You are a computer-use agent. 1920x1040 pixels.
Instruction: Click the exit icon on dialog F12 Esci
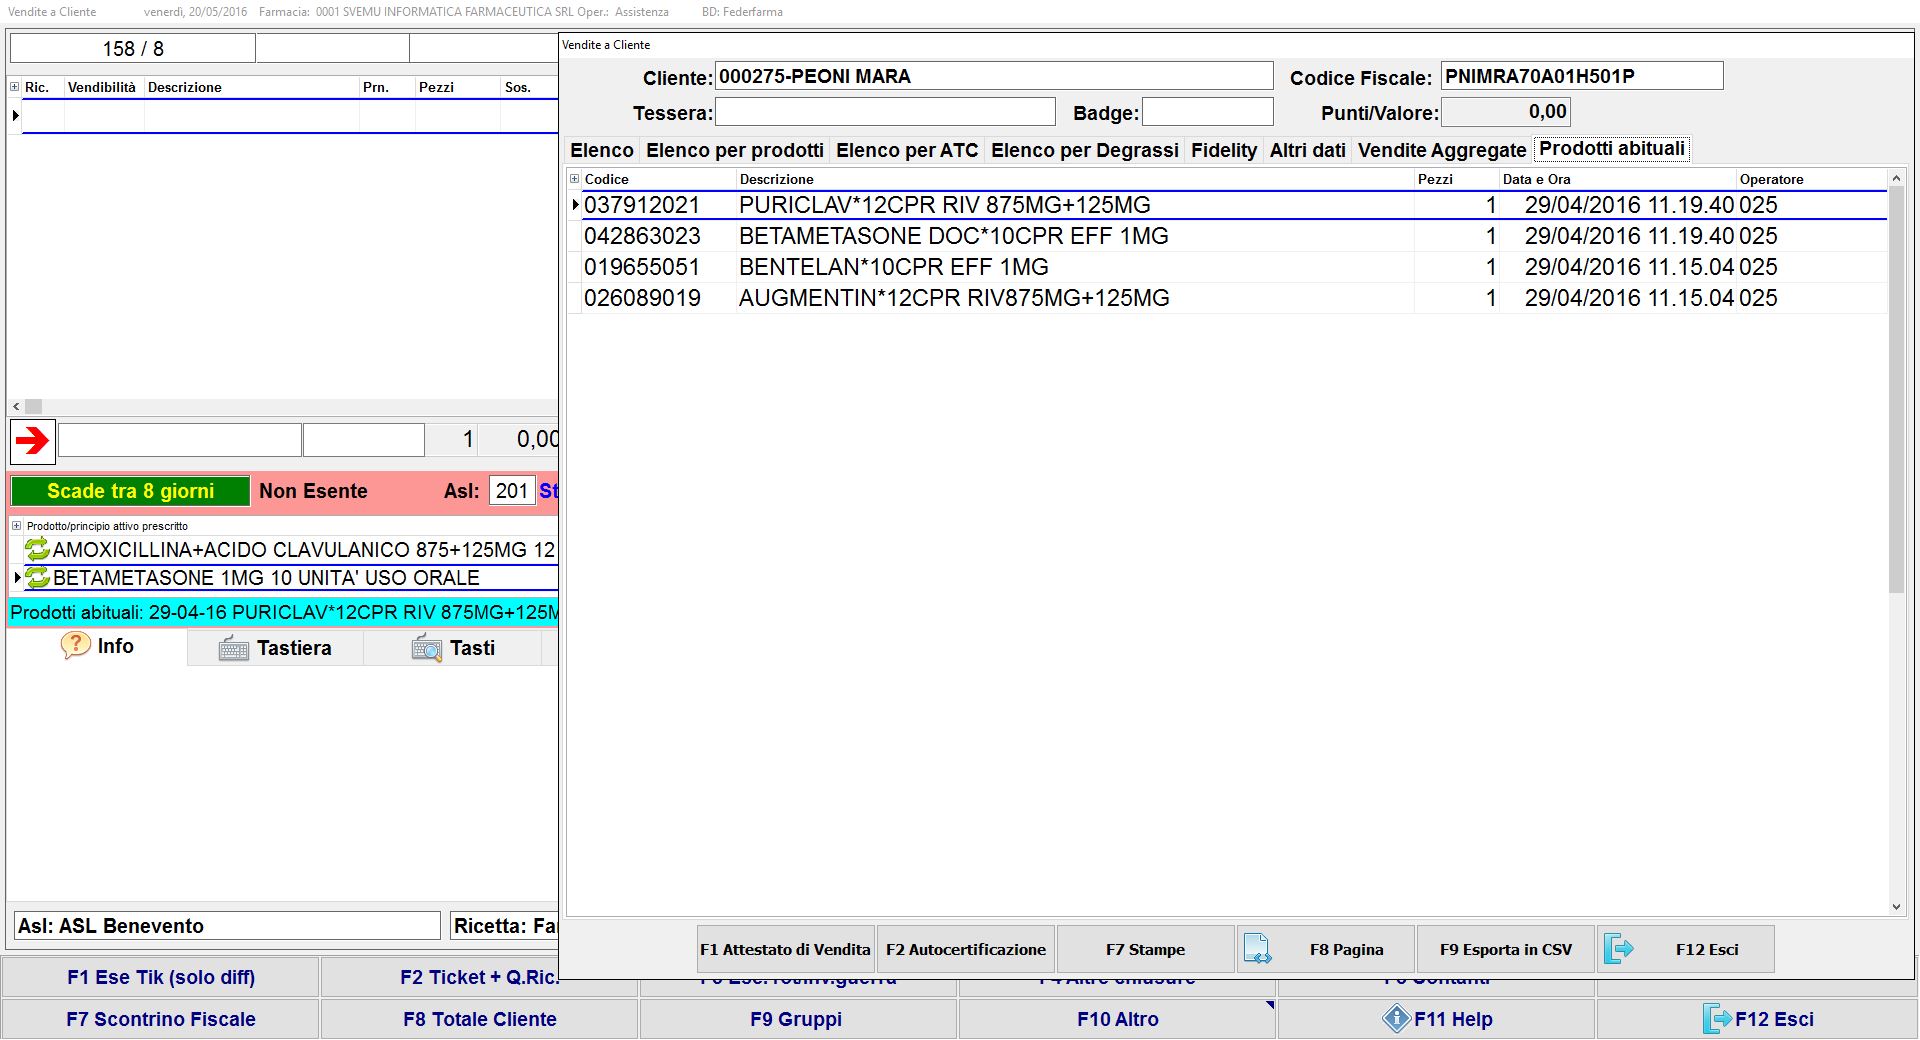tap(1618, 949)
